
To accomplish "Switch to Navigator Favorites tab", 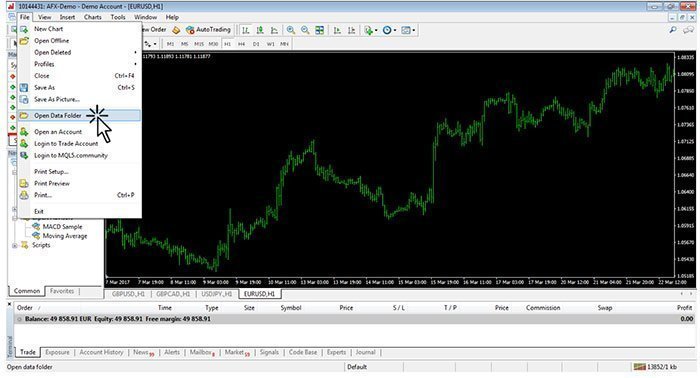I will [x=62, y=291].
